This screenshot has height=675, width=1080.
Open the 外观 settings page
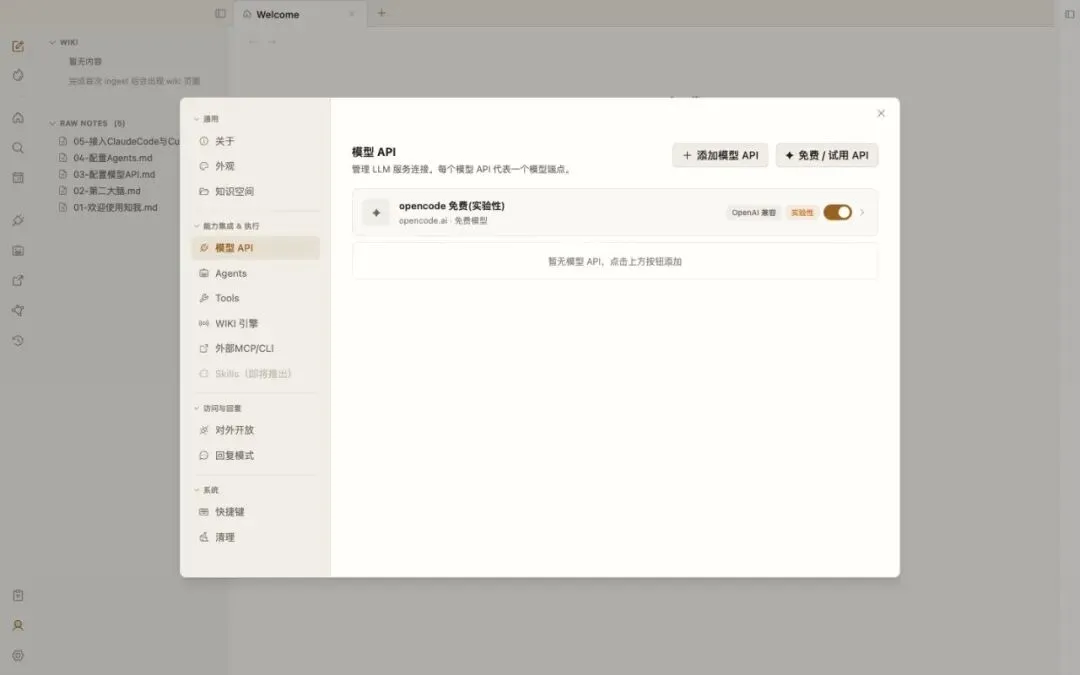coord(256,166)
